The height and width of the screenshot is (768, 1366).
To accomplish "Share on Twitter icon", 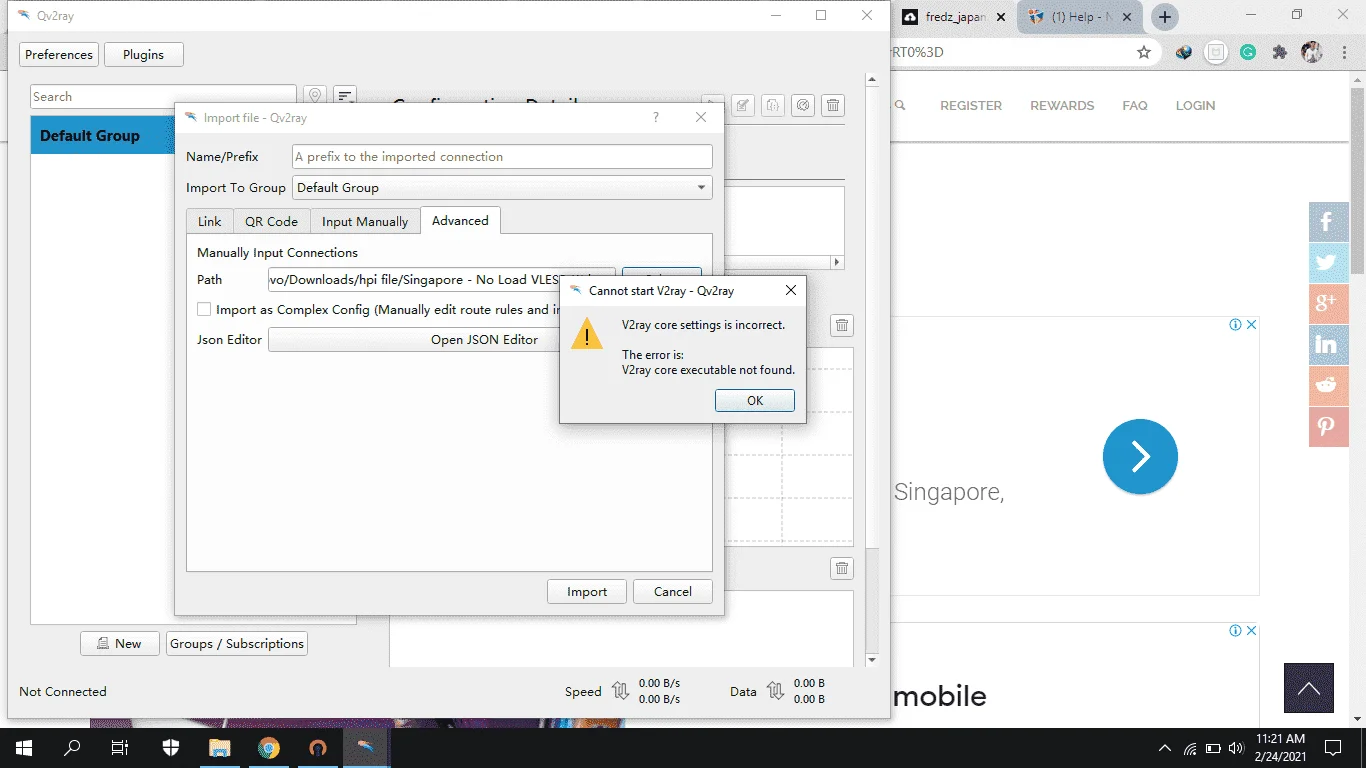I will (x=1328, y=263).
